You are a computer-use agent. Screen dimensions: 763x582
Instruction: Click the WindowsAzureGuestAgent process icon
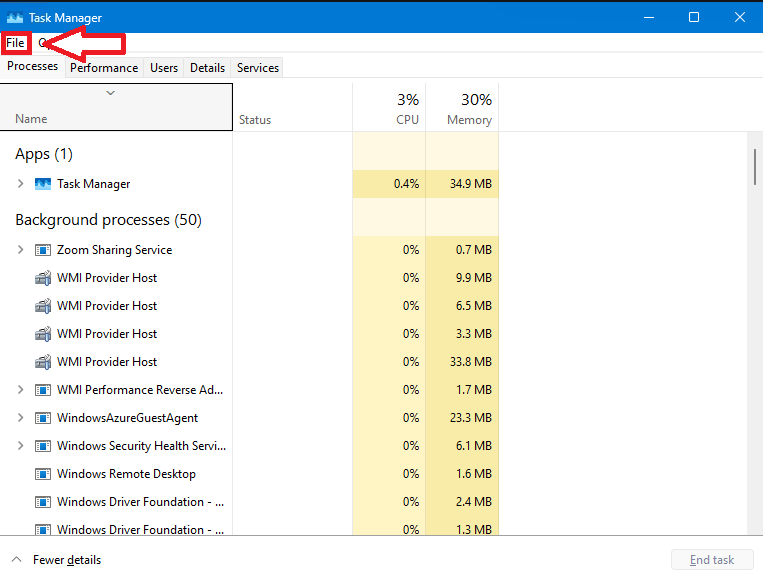43,418
